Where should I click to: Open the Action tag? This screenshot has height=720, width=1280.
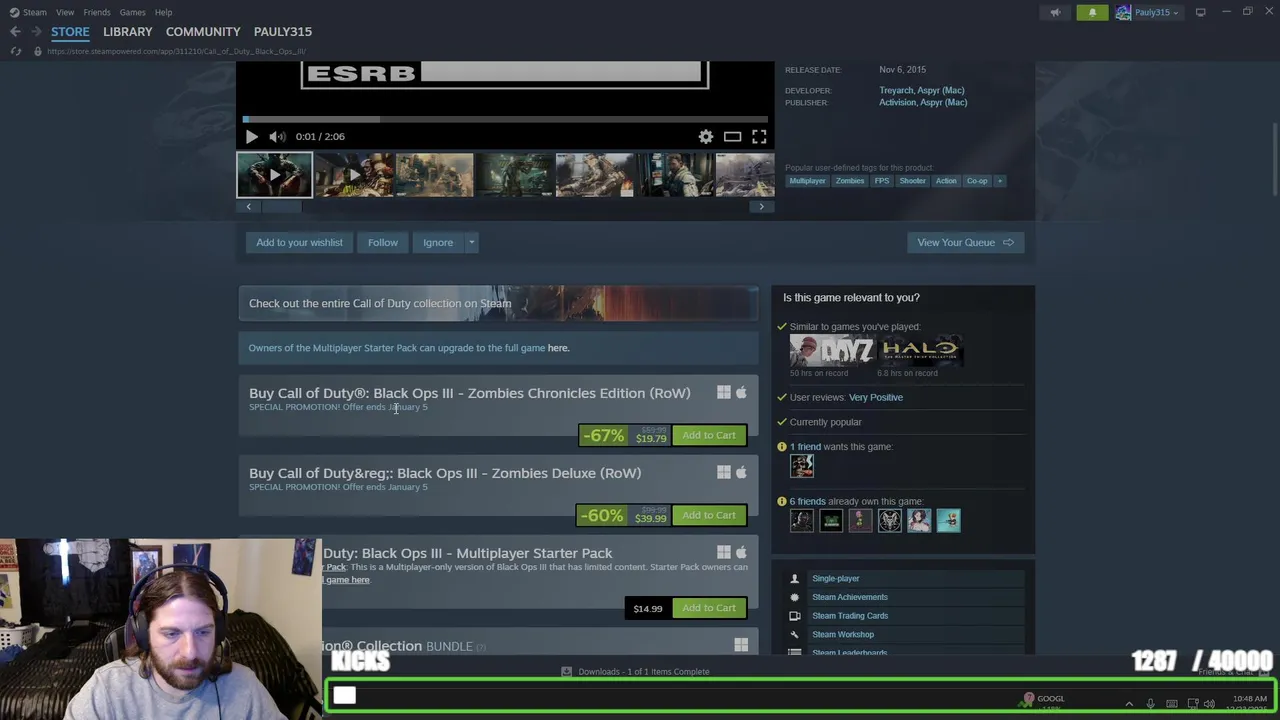946,181
